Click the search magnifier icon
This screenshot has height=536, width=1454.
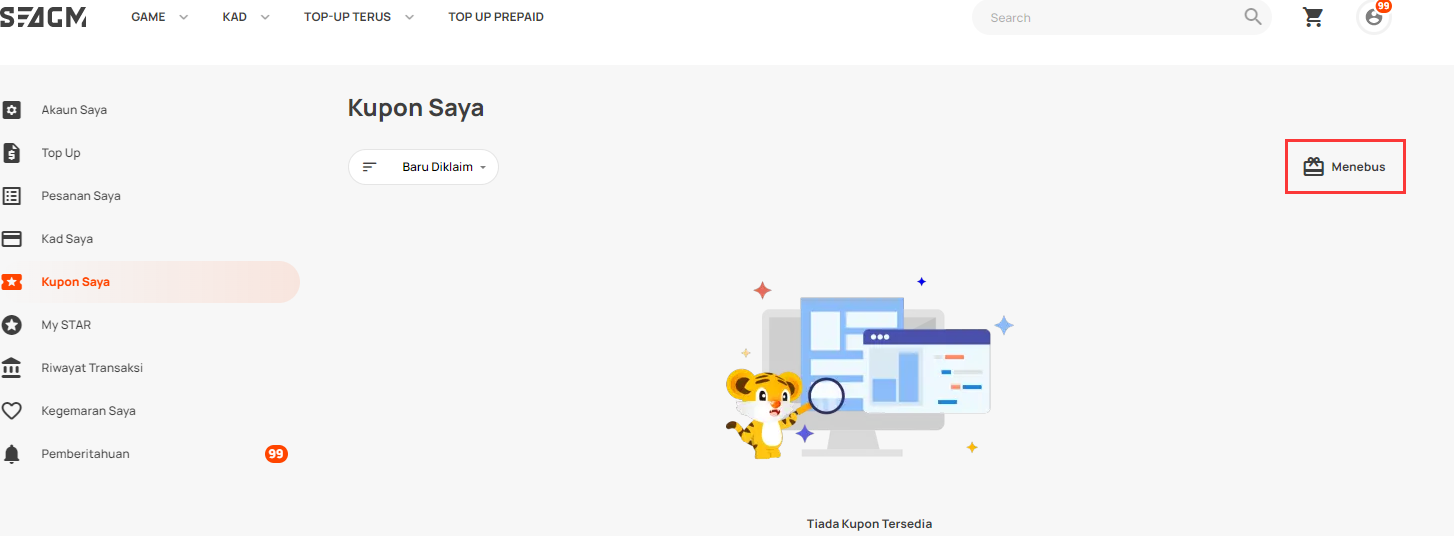pos(1253,17)
